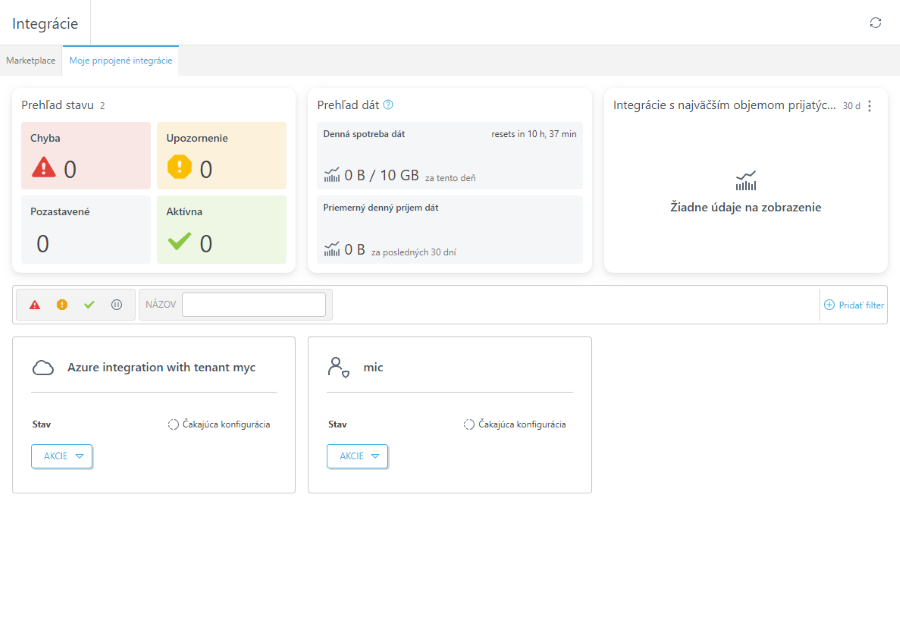
Task: Toggle the green active status filter
Action: [x=89, y=305]
